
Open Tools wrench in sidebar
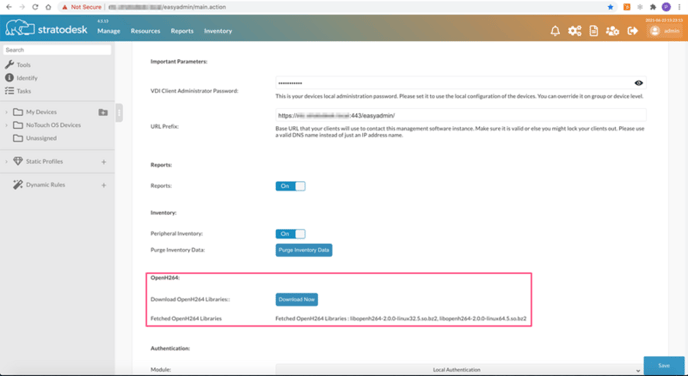coord(9,64)
